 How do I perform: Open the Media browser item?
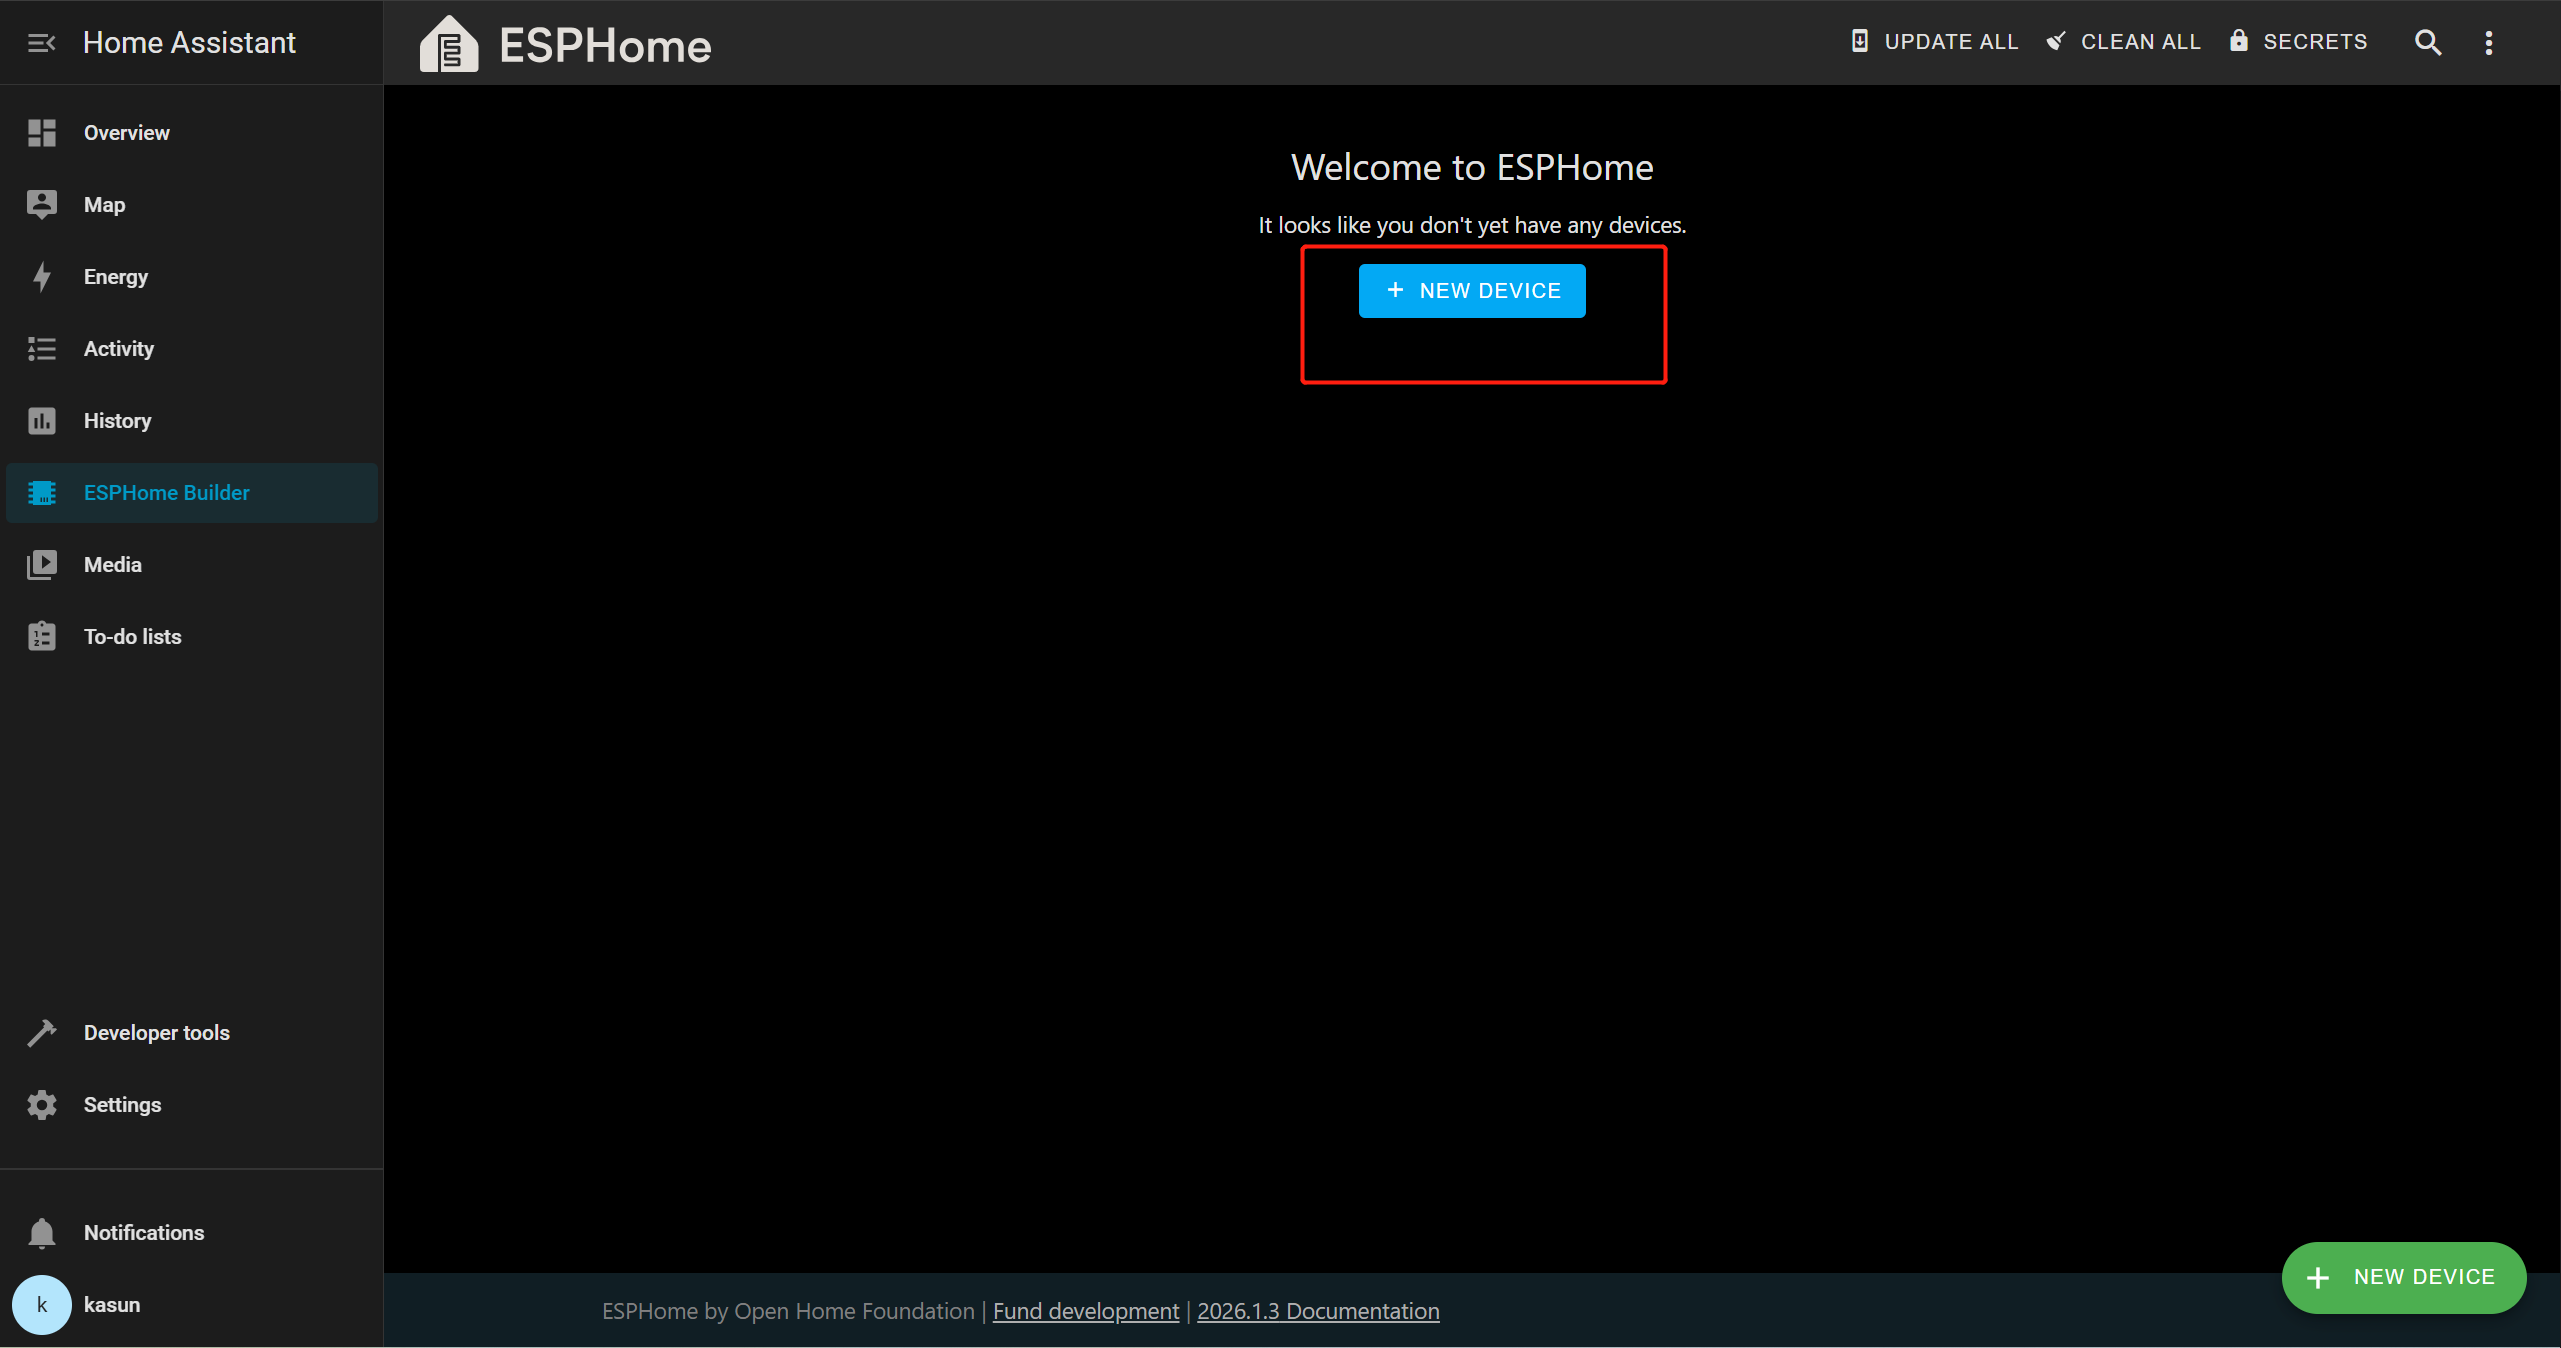click(112, 565)
